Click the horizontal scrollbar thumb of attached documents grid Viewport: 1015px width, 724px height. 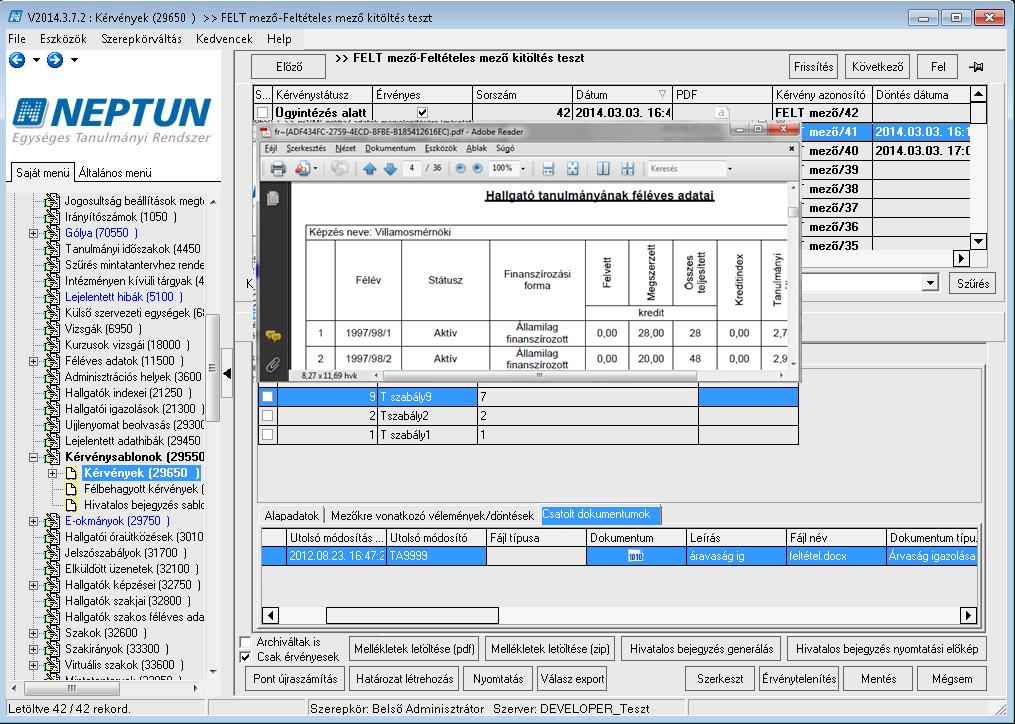click(412, 615)
